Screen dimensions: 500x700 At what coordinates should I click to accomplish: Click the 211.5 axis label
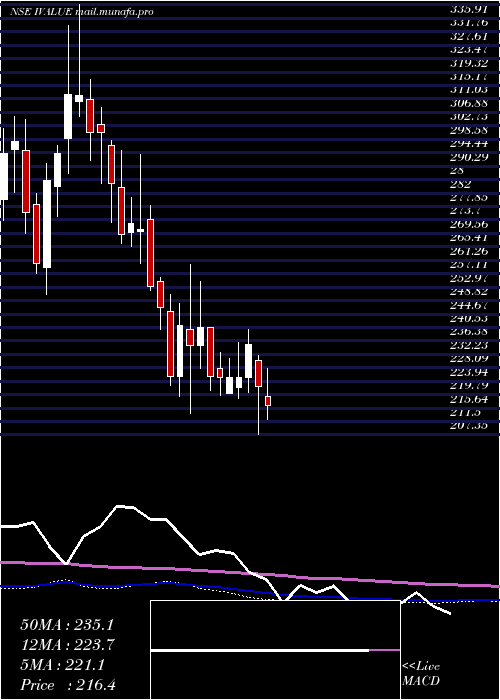466,412
